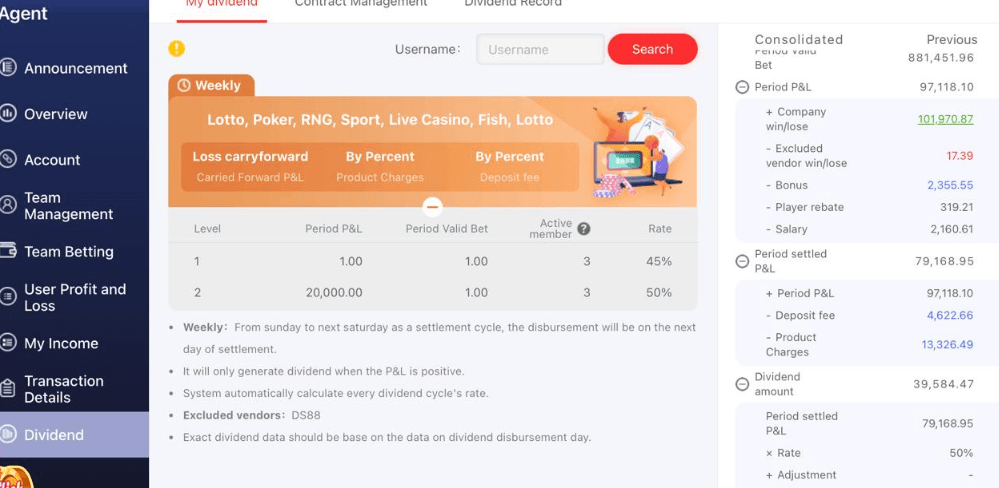
Task: Click the Team Betting icon
Action: click(9, 251)
